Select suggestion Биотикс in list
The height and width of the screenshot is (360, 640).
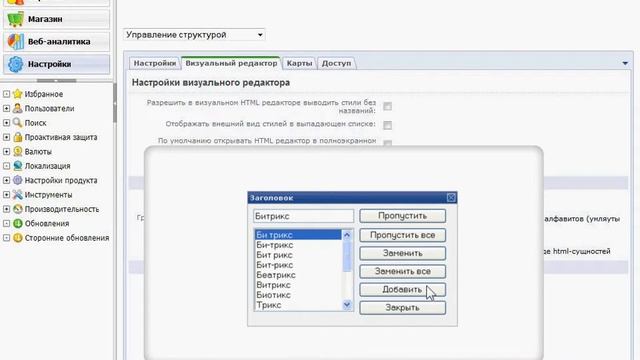tap(298, 295)
